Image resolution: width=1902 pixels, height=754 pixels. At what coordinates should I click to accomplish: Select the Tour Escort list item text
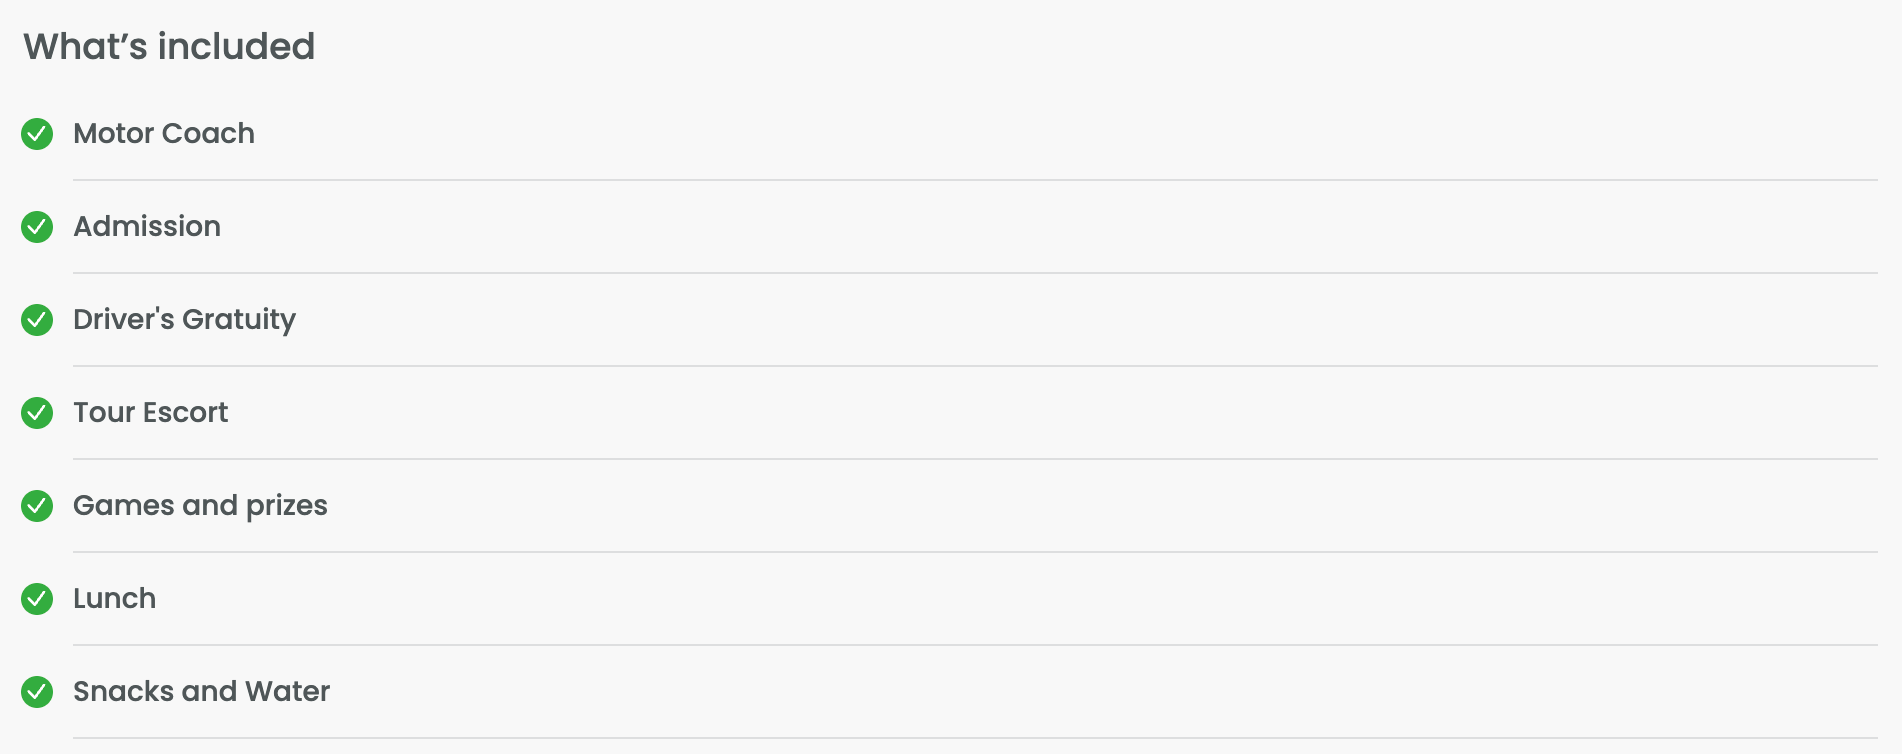[x=150, y=413]
